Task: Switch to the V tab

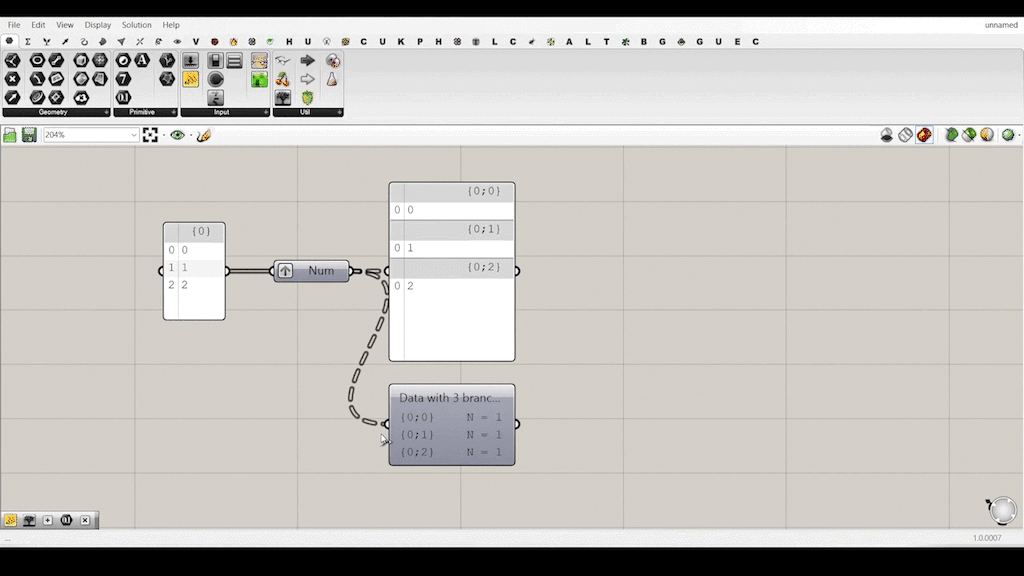Action: [x=195, y=42]
